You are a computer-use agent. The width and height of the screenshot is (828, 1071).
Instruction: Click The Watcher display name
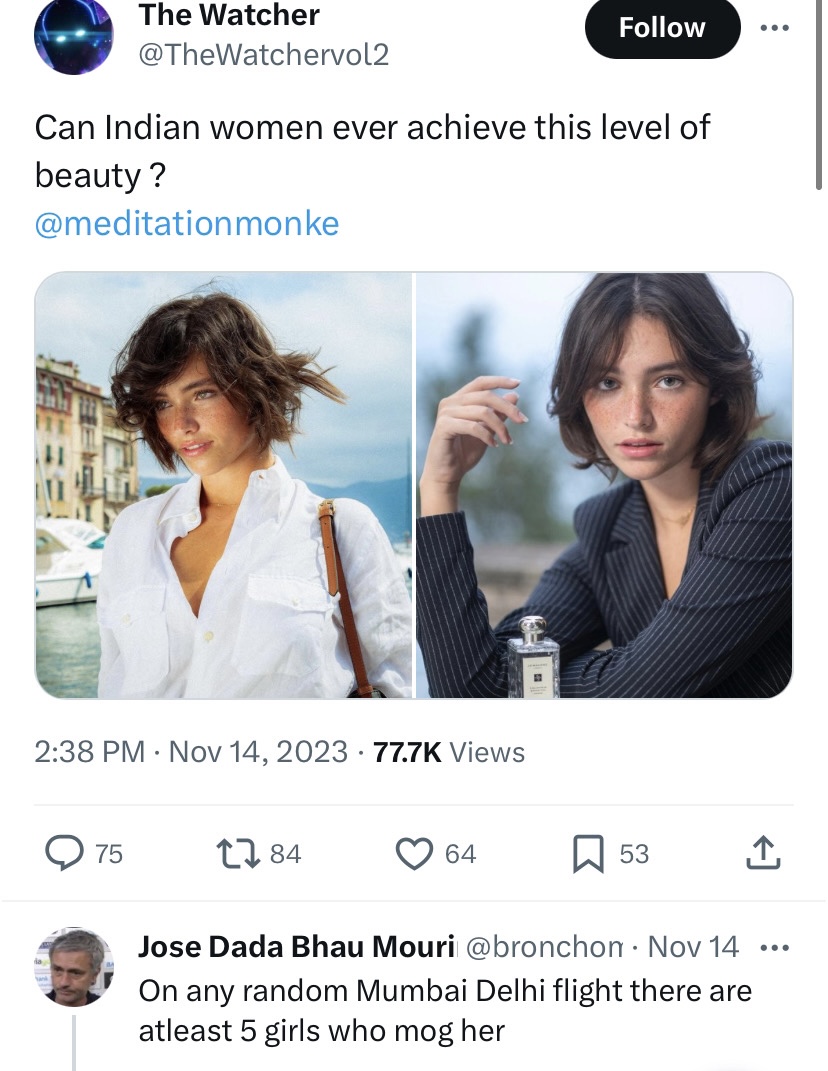(x=229, y=15)
